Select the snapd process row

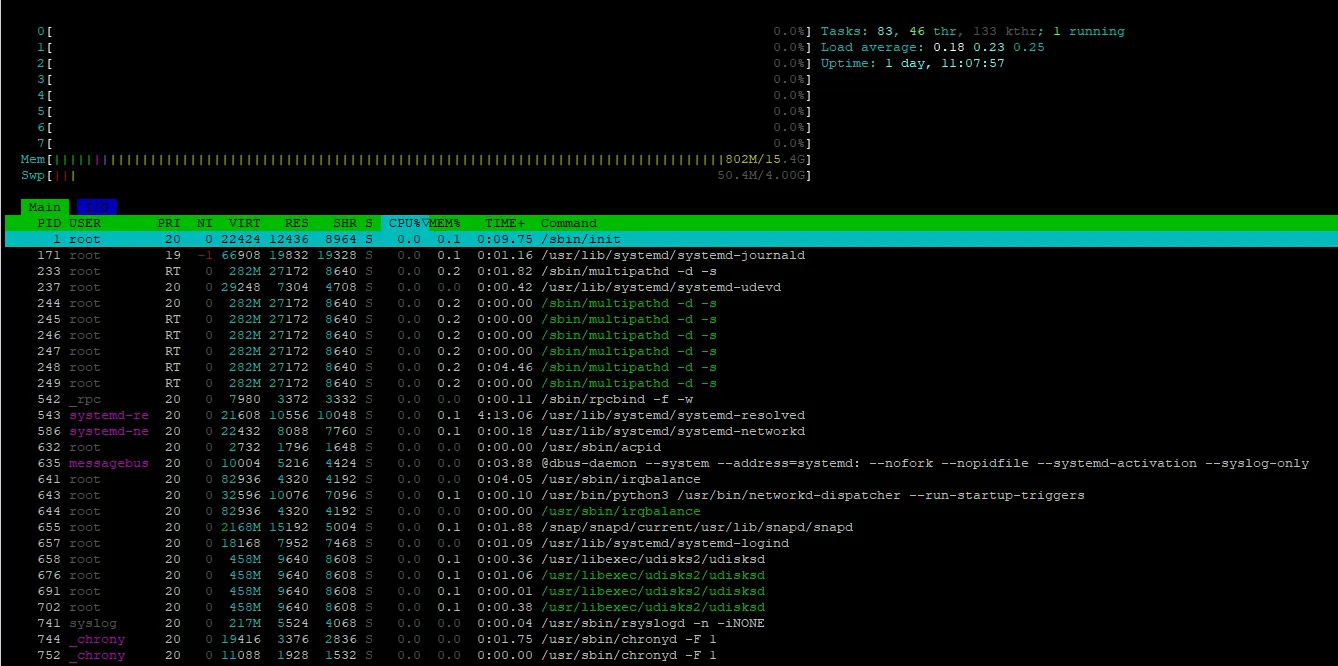[x=669, y=527]
